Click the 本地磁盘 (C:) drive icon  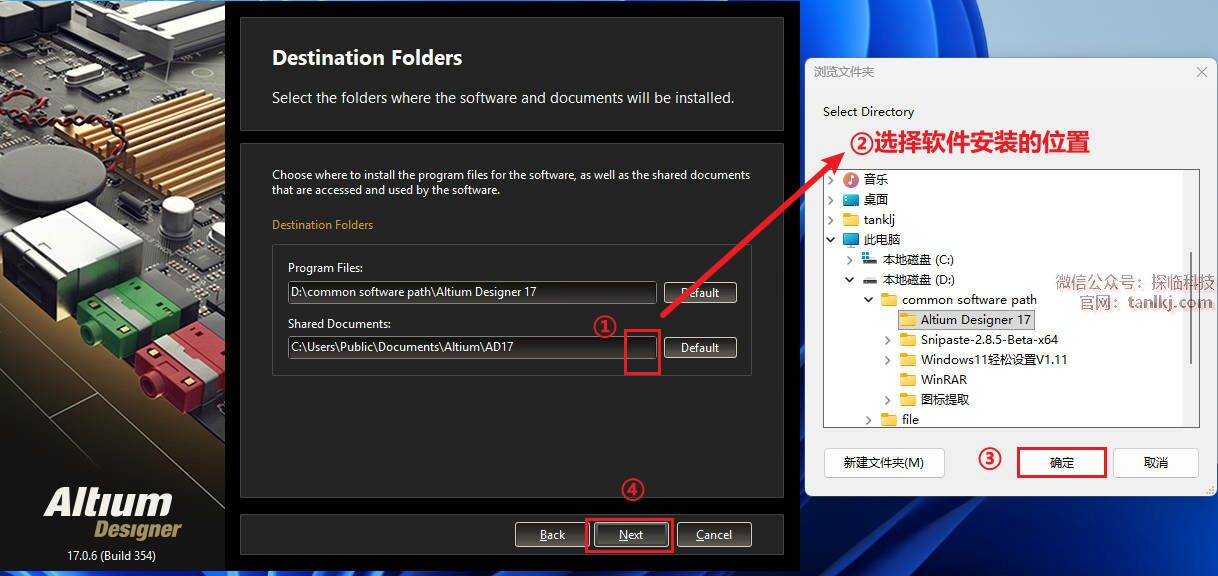(x=869, y=260)
